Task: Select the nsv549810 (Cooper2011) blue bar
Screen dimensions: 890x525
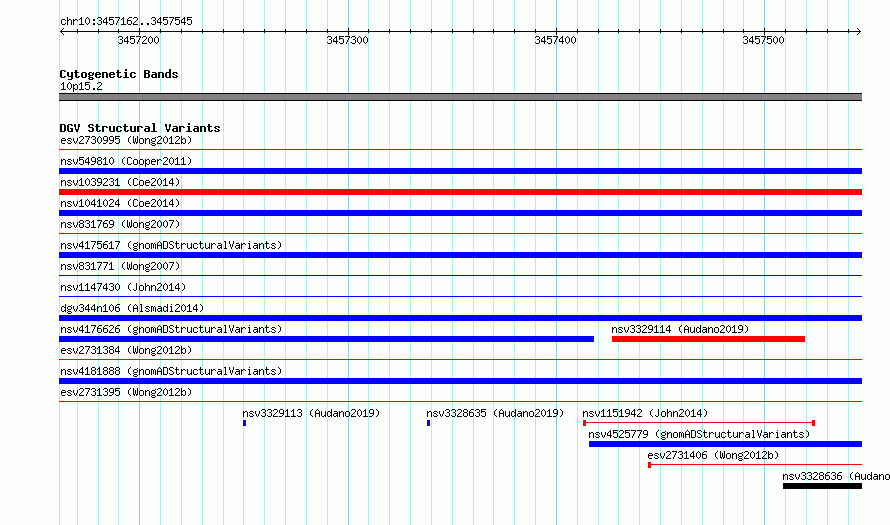Action: [x=460, y=171]
